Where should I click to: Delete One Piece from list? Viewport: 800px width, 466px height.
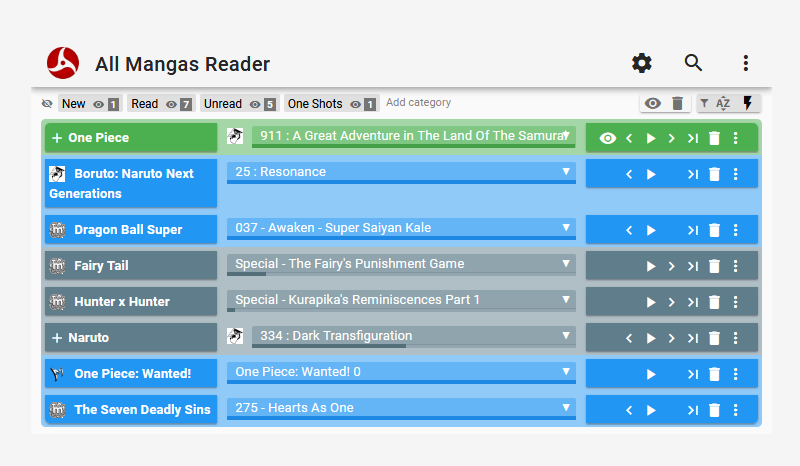pos(714,138)
